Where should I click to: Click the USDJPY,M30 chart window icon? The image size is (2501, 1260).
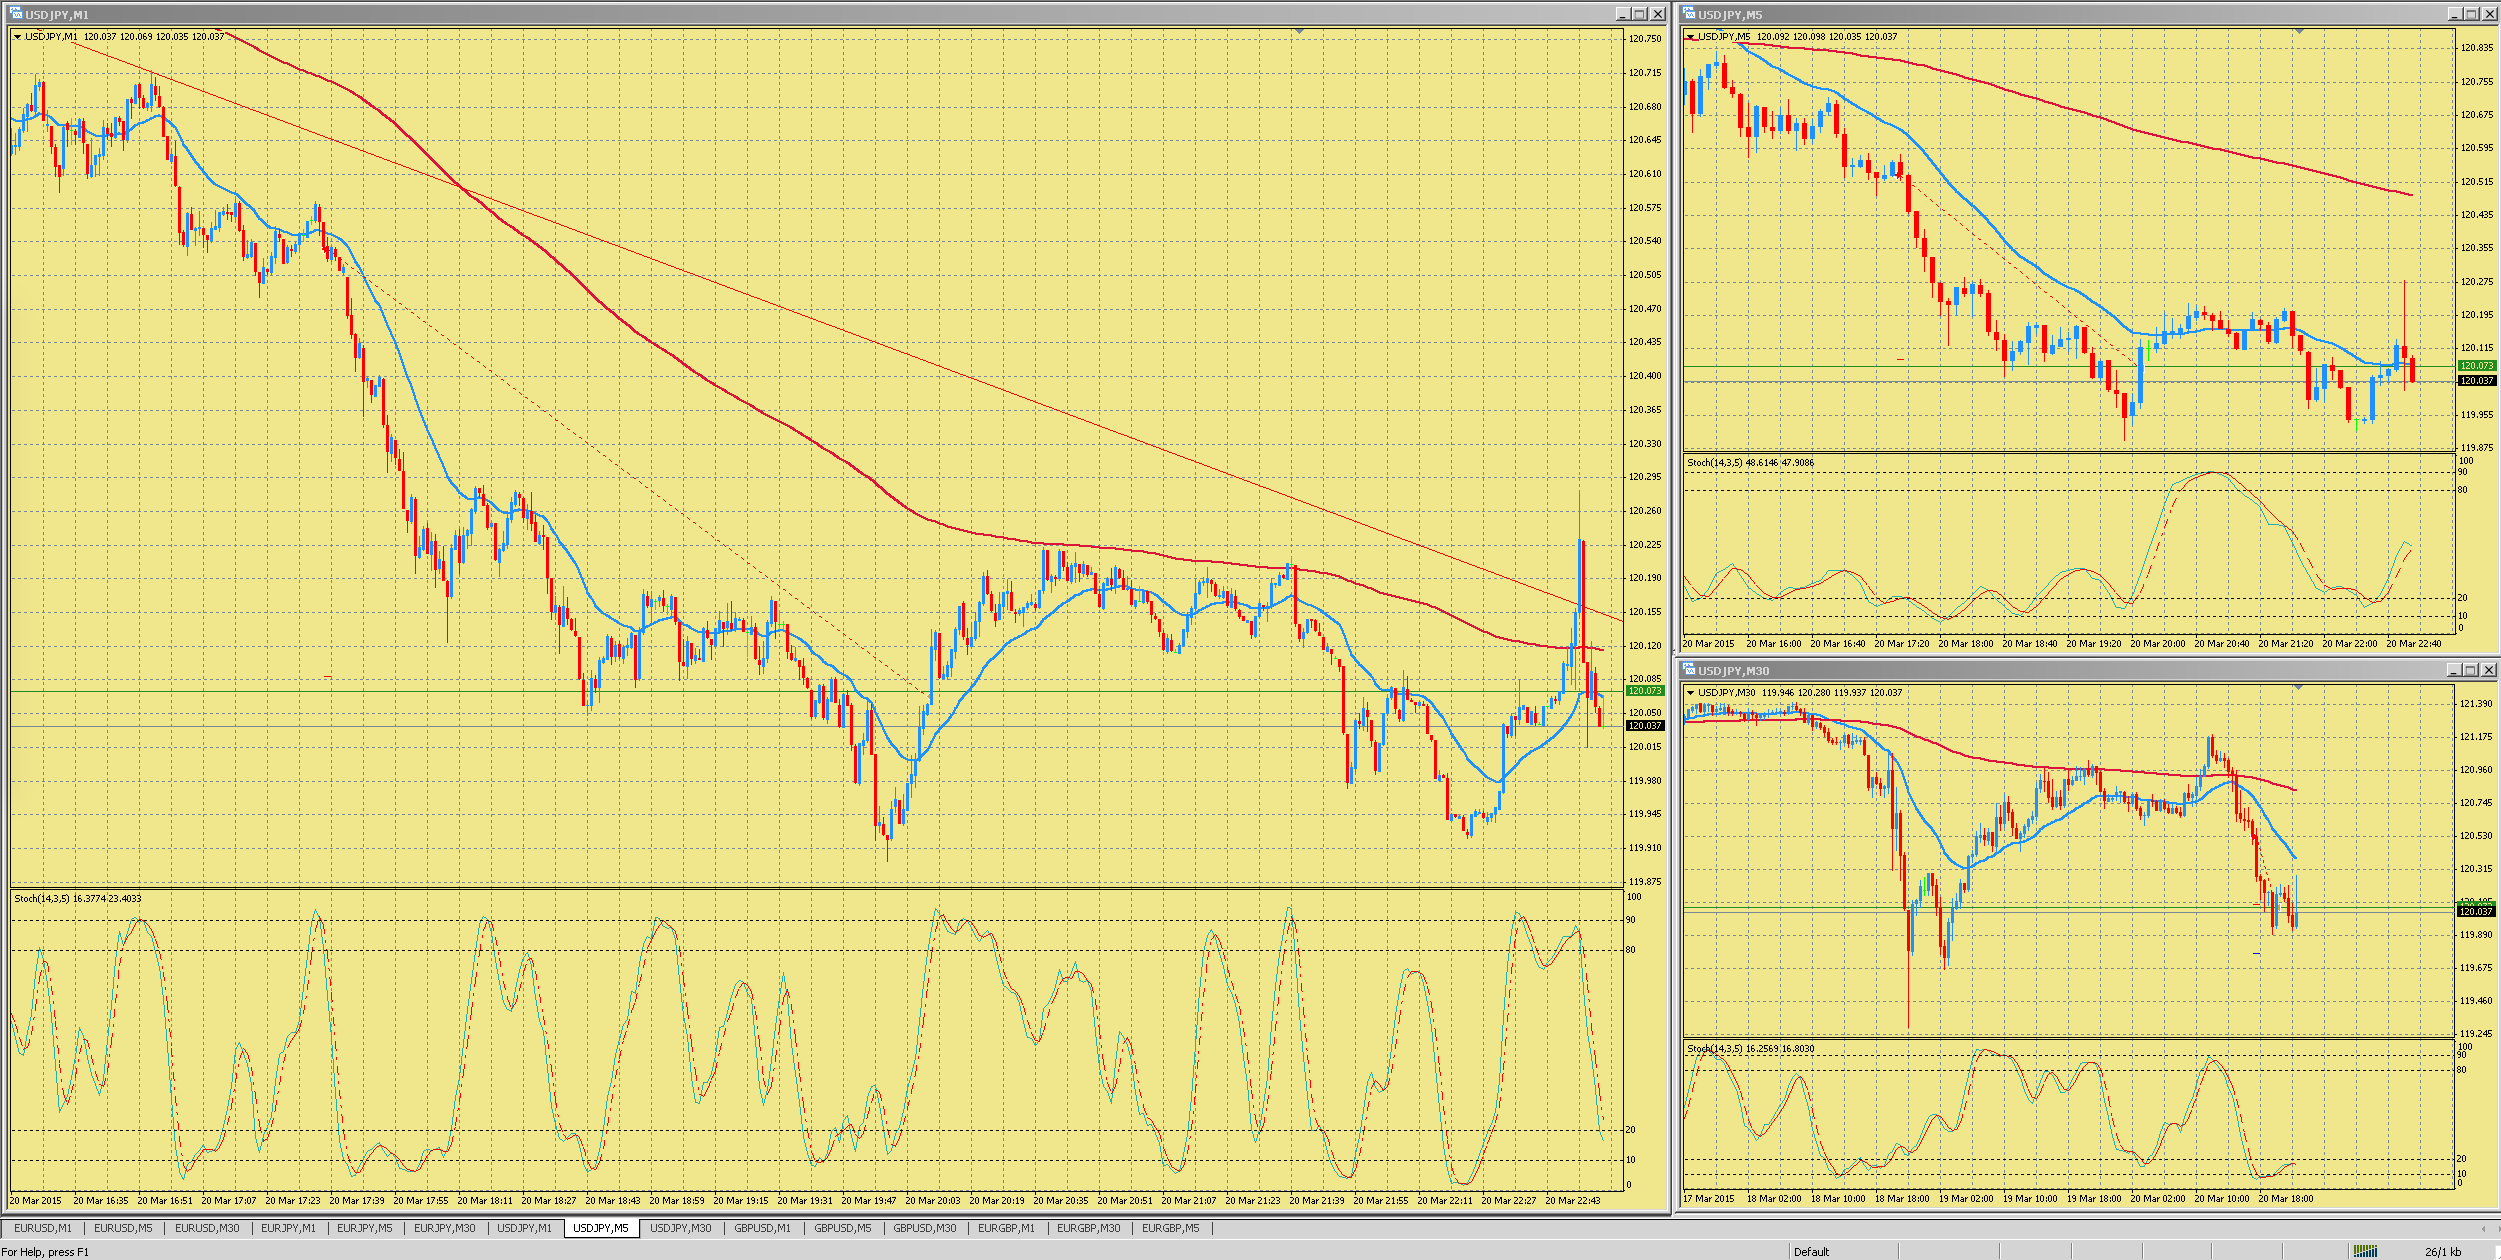tap(1689, 670)
